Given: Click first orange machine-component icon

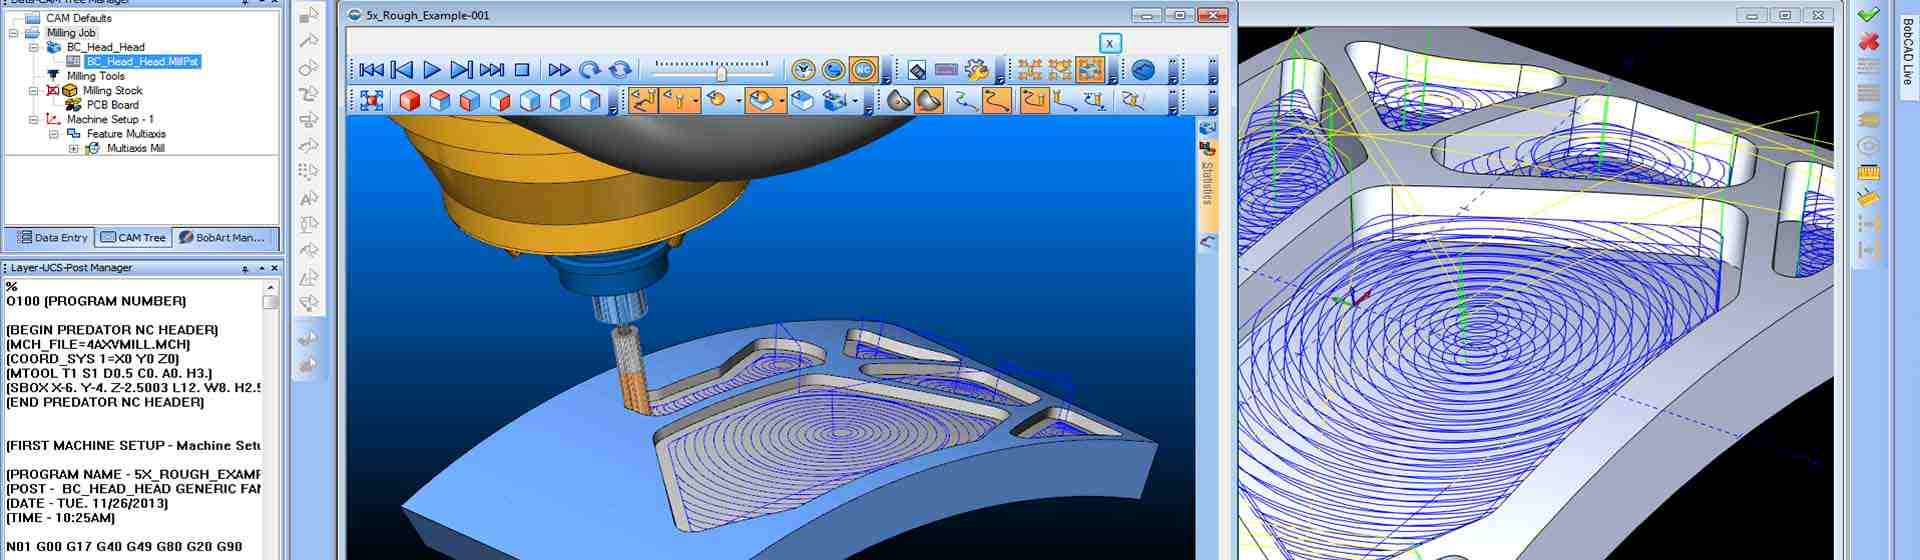Looking at the screenshot, I should (1029, 70).
